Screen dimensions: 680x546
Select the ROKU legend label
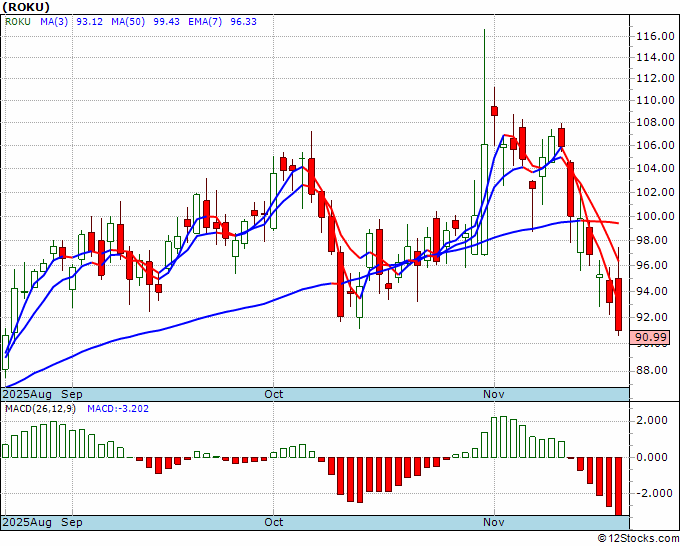point(18,22)
